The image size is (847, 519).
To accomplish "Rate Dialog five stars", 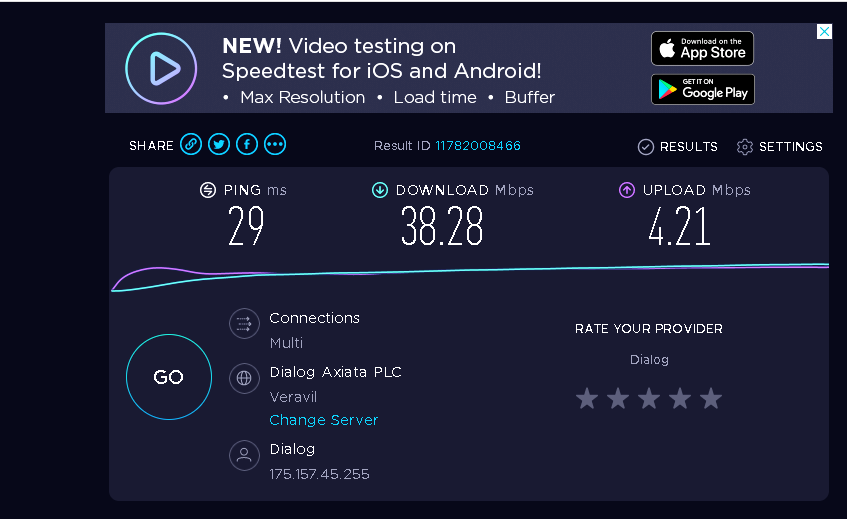I will [711, 399].
